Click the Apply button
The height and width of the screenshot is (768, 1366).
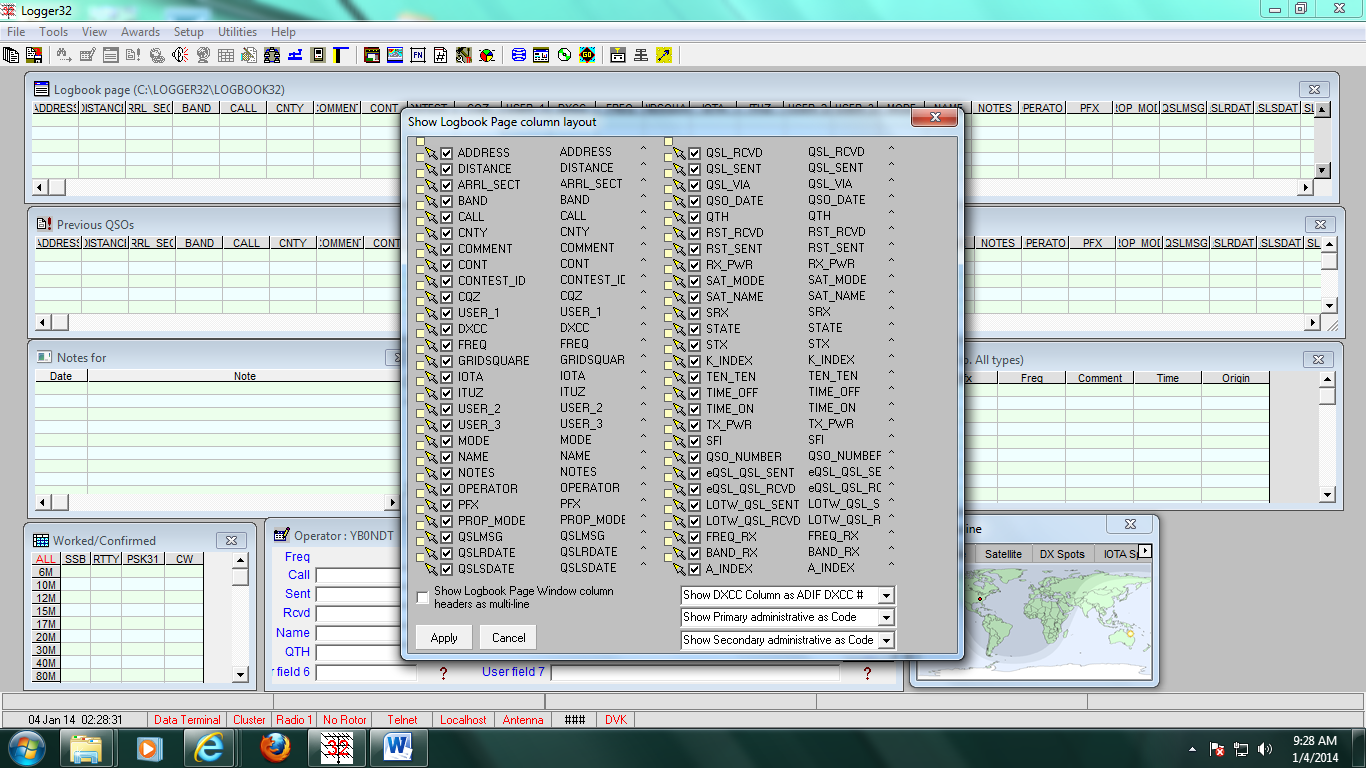(444, 638)
